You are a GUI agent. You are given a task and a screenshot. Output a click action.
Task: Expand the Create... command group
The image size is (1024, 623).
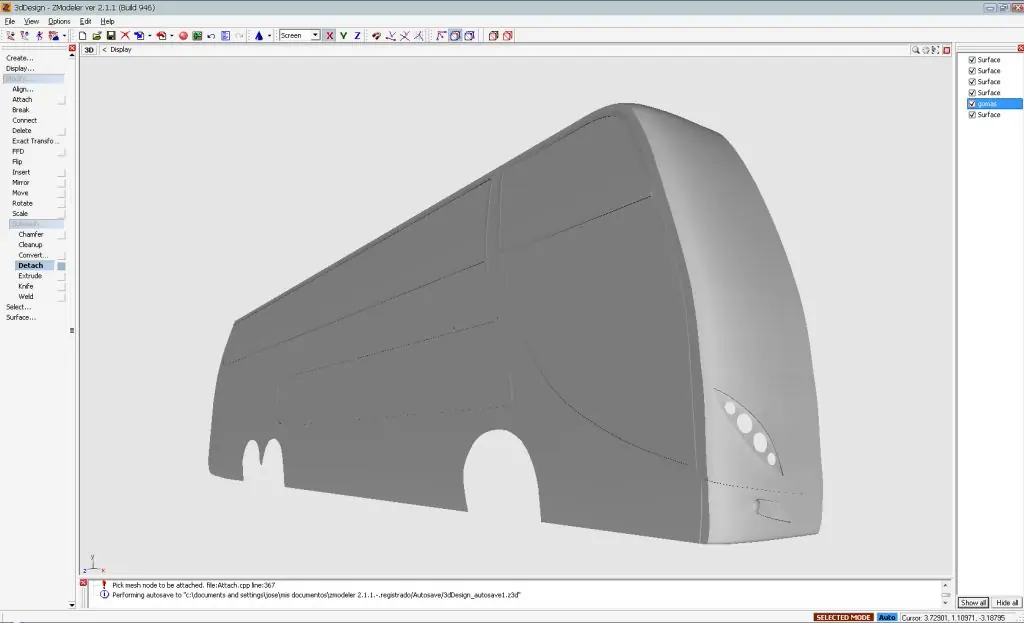[20, 58]
